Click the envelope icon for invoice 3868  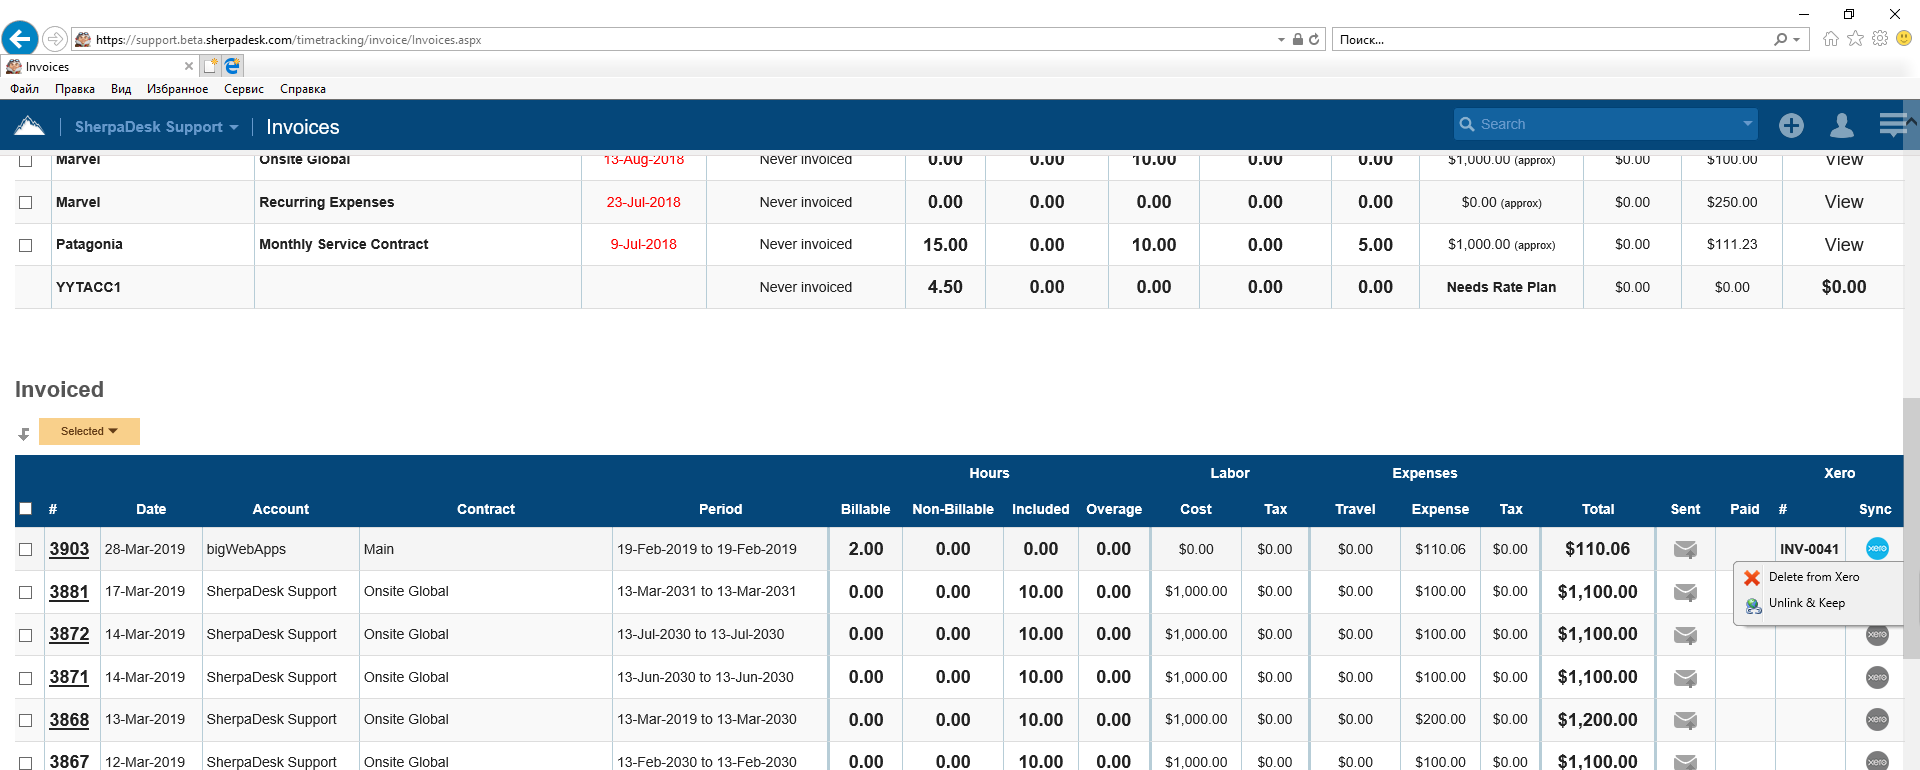pyautogui.click(x=1685, y=720)
